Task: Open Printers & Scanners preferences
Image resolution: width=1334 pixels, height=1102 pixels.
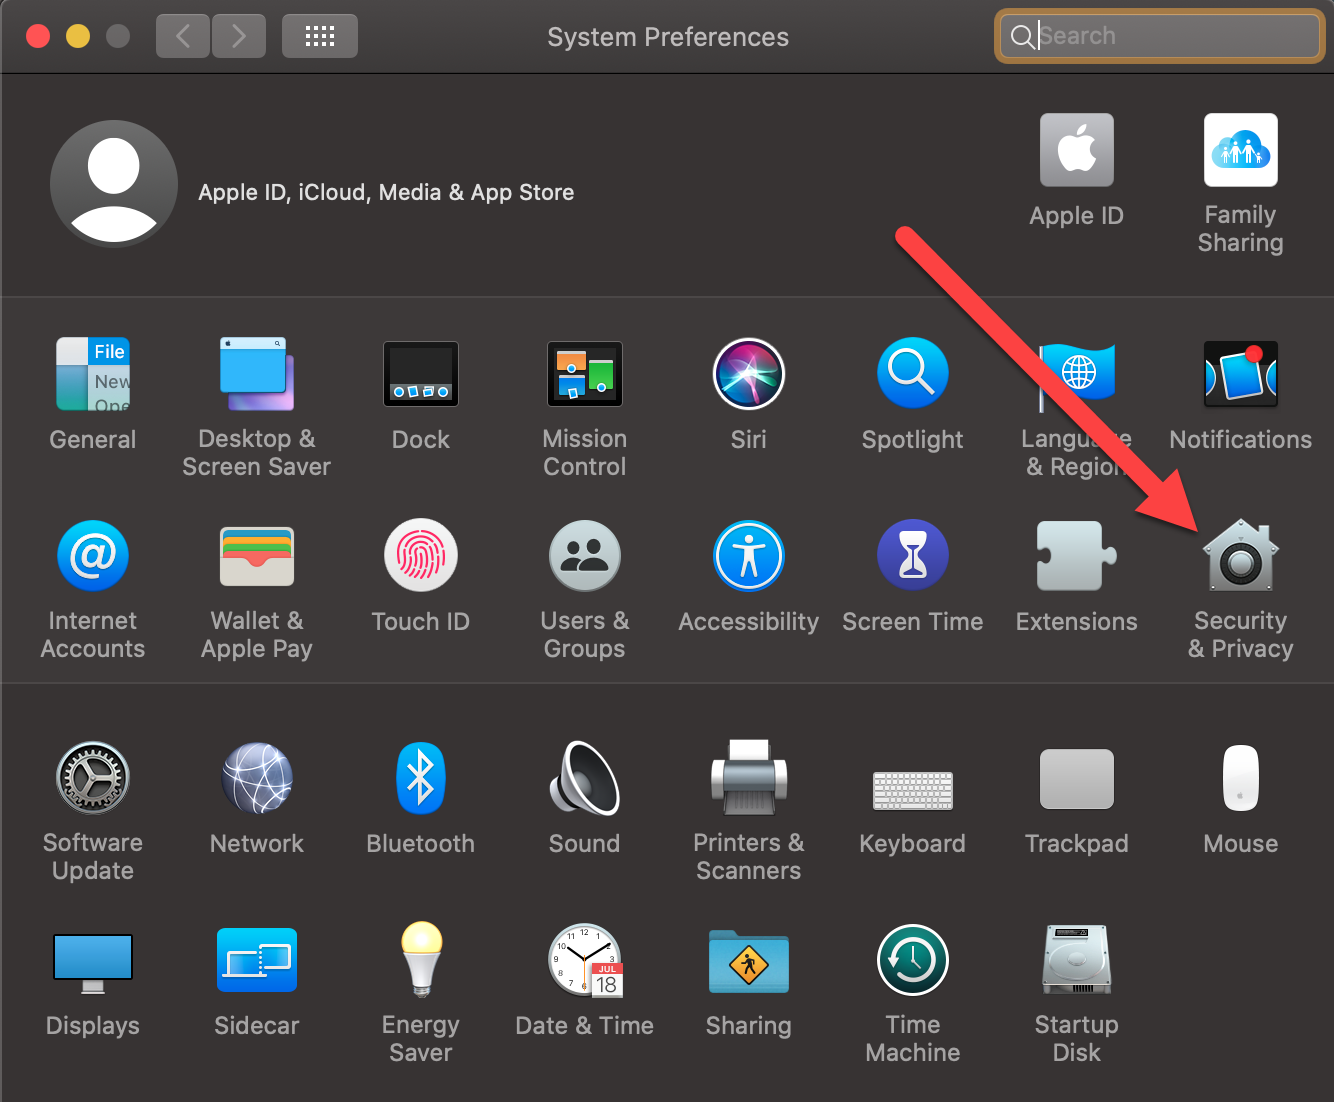Action: 749,778
